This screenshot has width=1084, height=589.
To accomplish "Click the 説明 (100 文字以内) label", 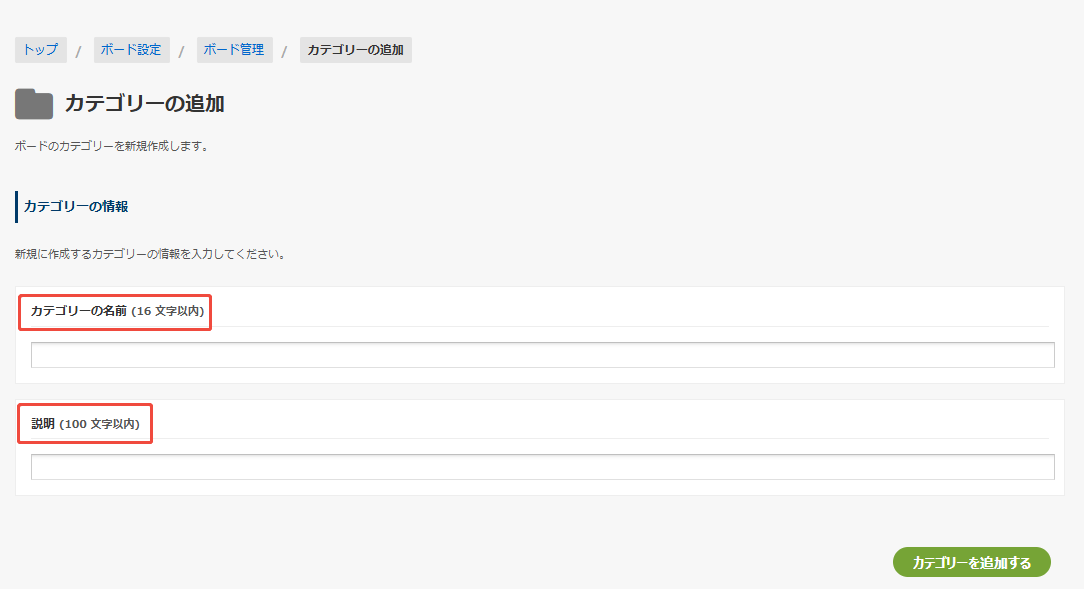I will click(86, 424).
